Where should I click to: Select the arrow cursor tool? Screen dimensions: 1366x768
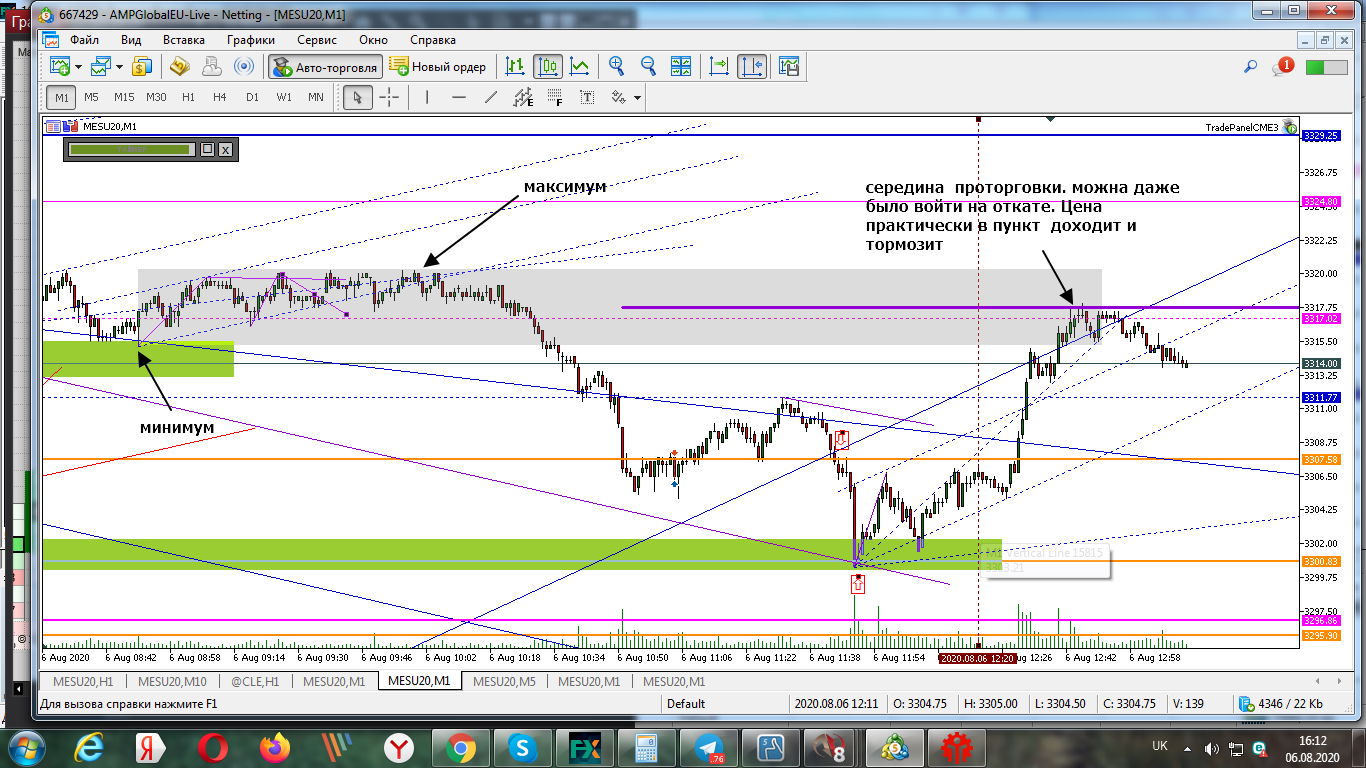[358, 97]
